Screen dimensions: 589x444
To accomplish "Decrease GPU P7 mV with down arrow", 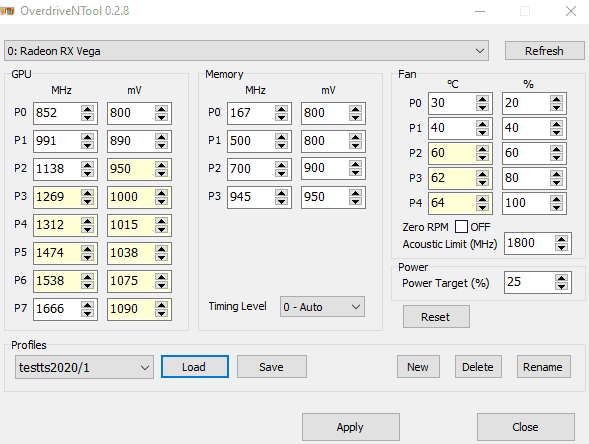I will click(161, 313).
